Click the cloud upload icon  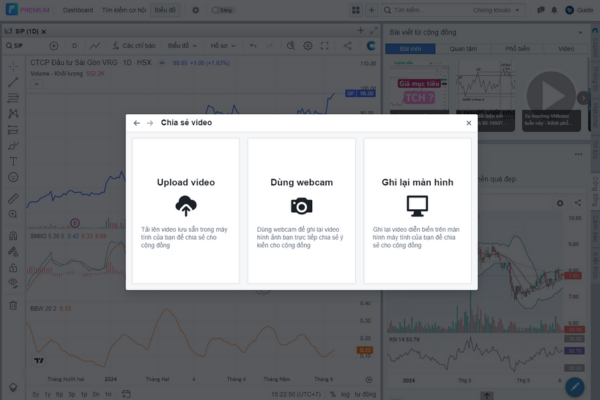point(186,206)
